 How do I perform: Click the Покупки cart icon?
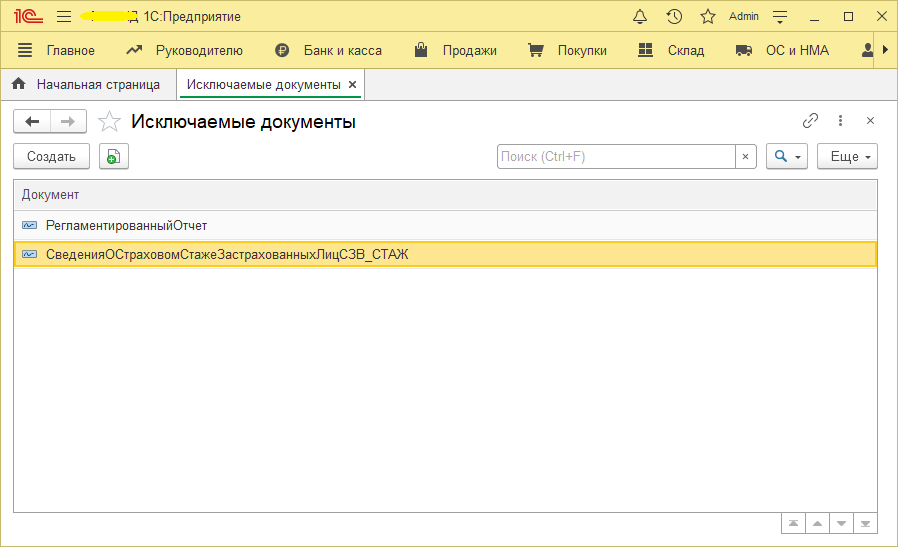click(x=535, y=50)
